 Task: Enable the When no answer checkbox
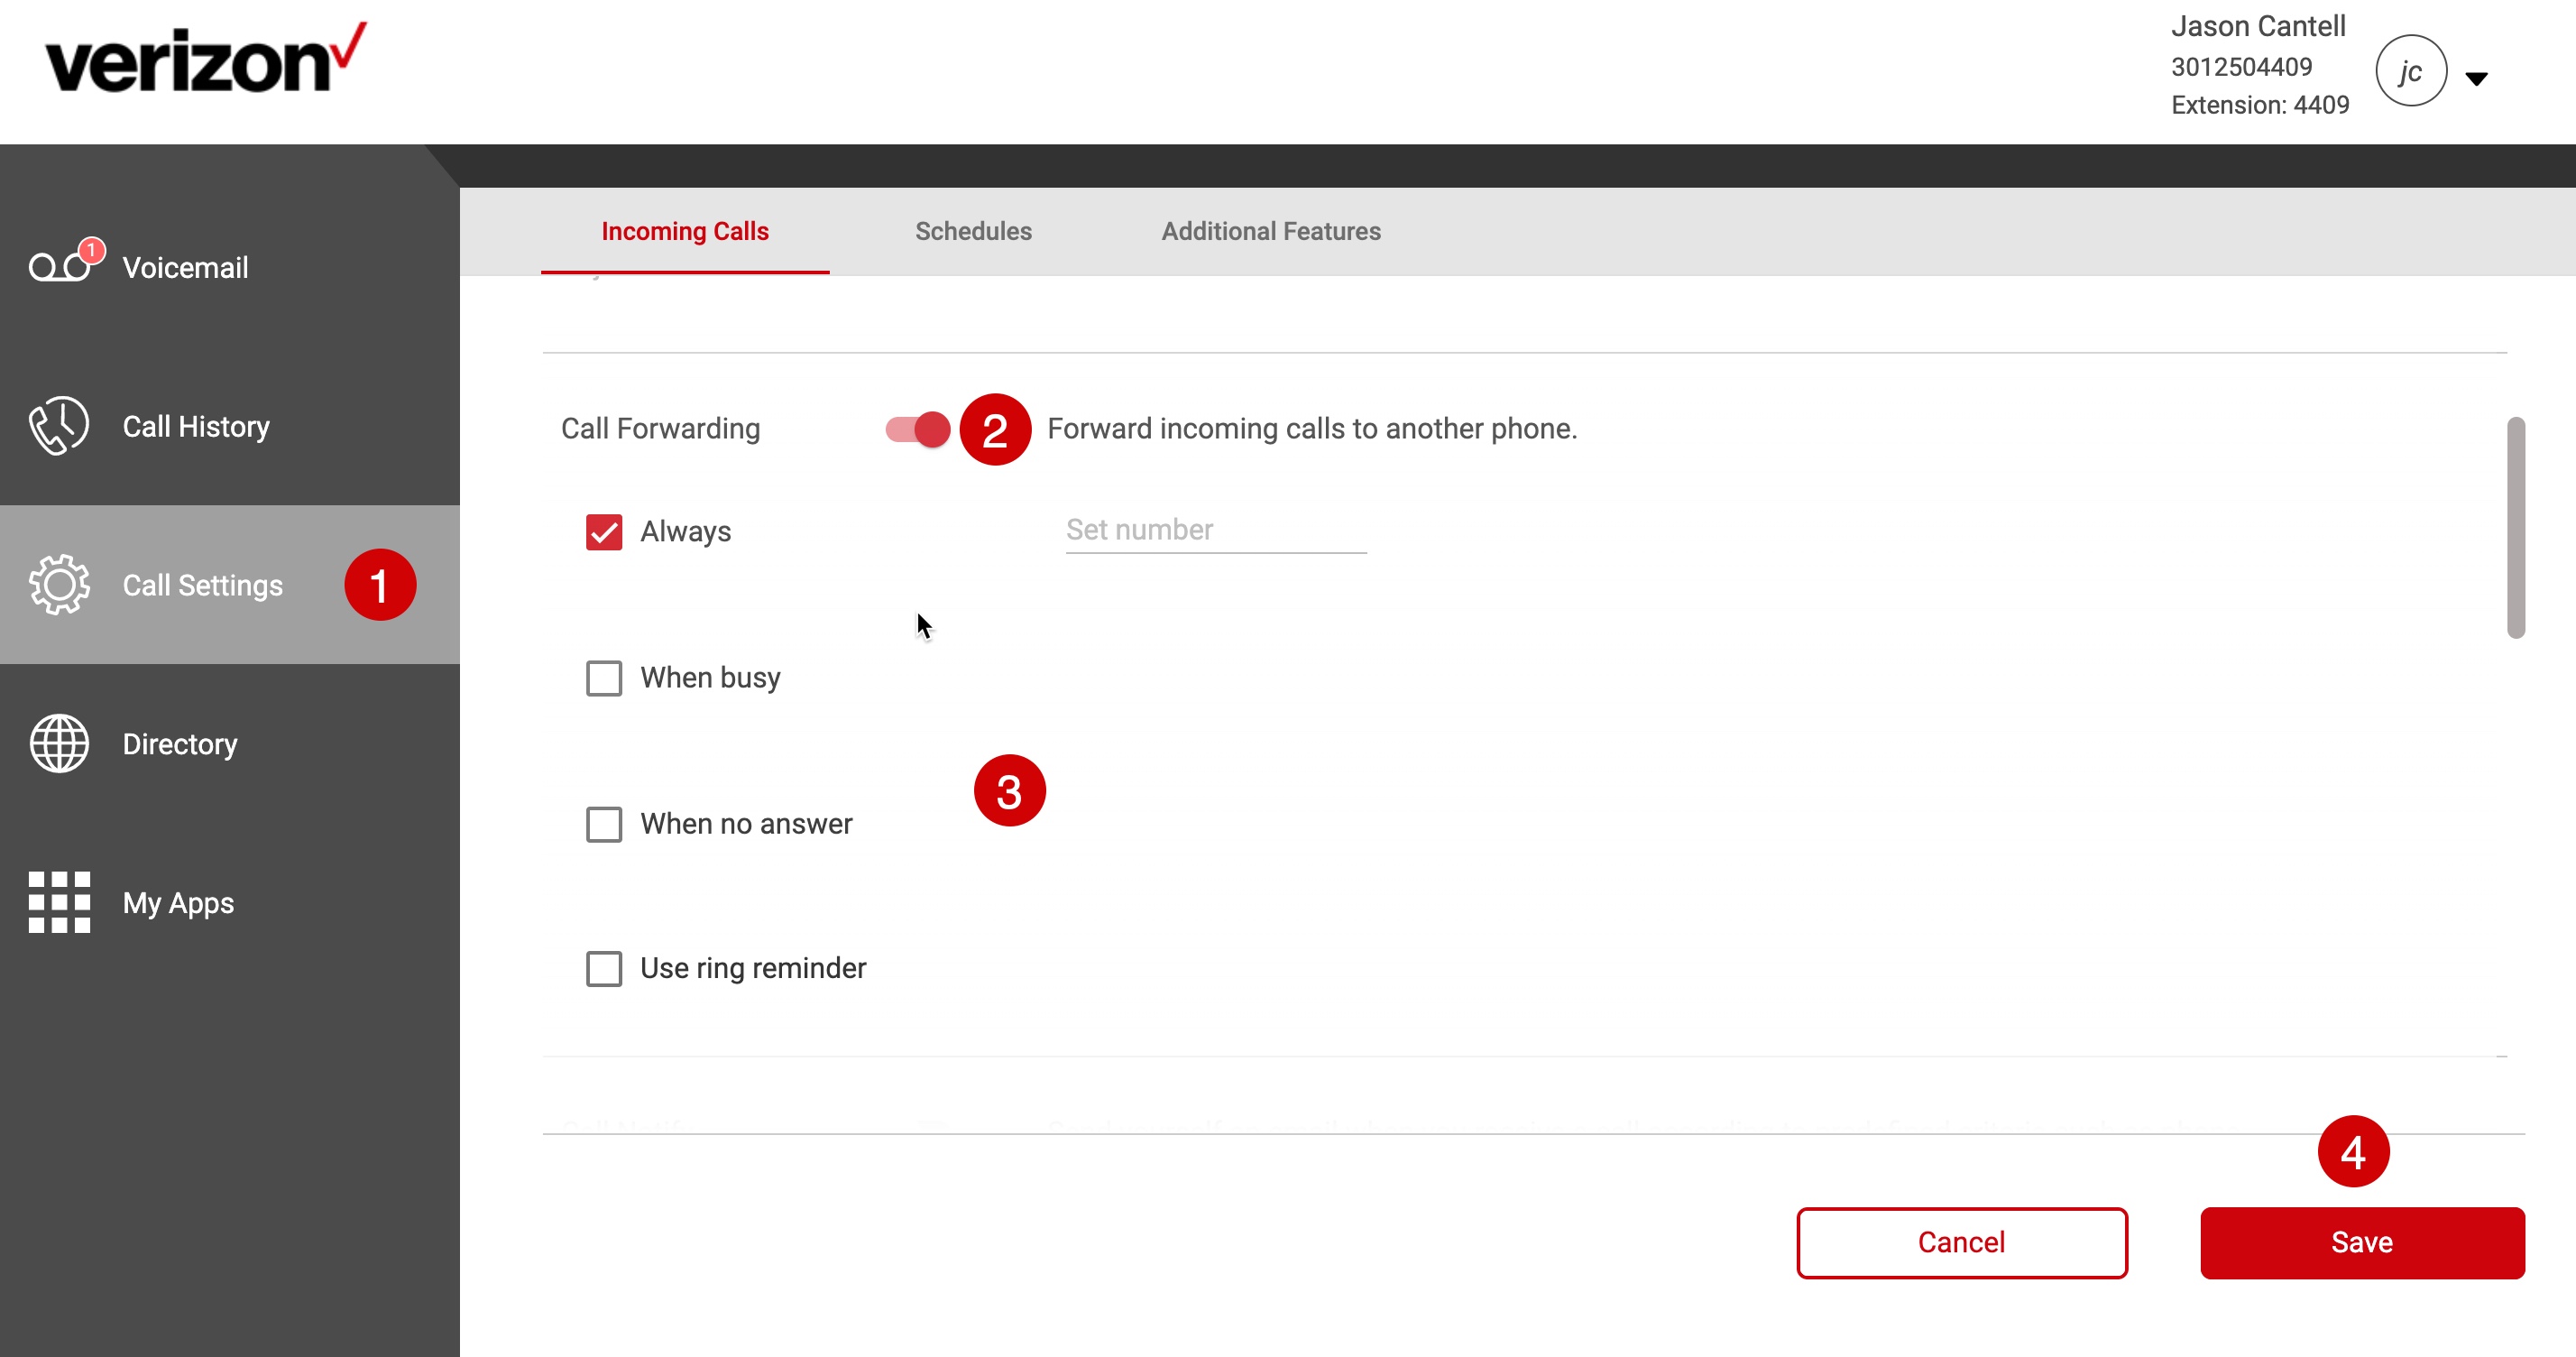coord(605,824)
